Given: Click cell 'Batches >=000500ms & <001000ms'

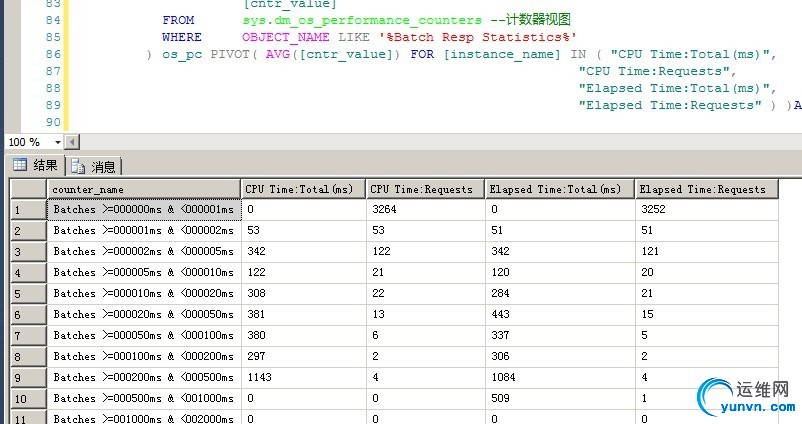Looking at the screenshot, I should point(144,398).
